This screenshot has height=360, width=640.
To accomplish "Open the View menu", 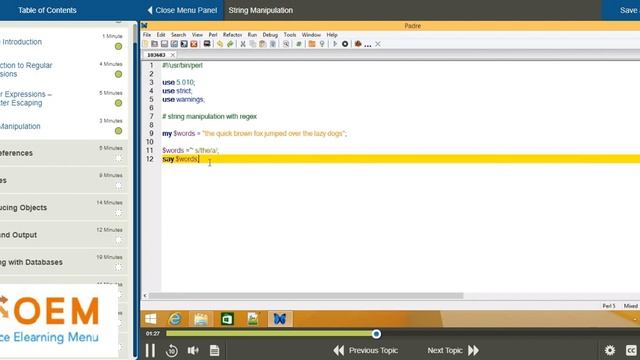I will [197, 35].
